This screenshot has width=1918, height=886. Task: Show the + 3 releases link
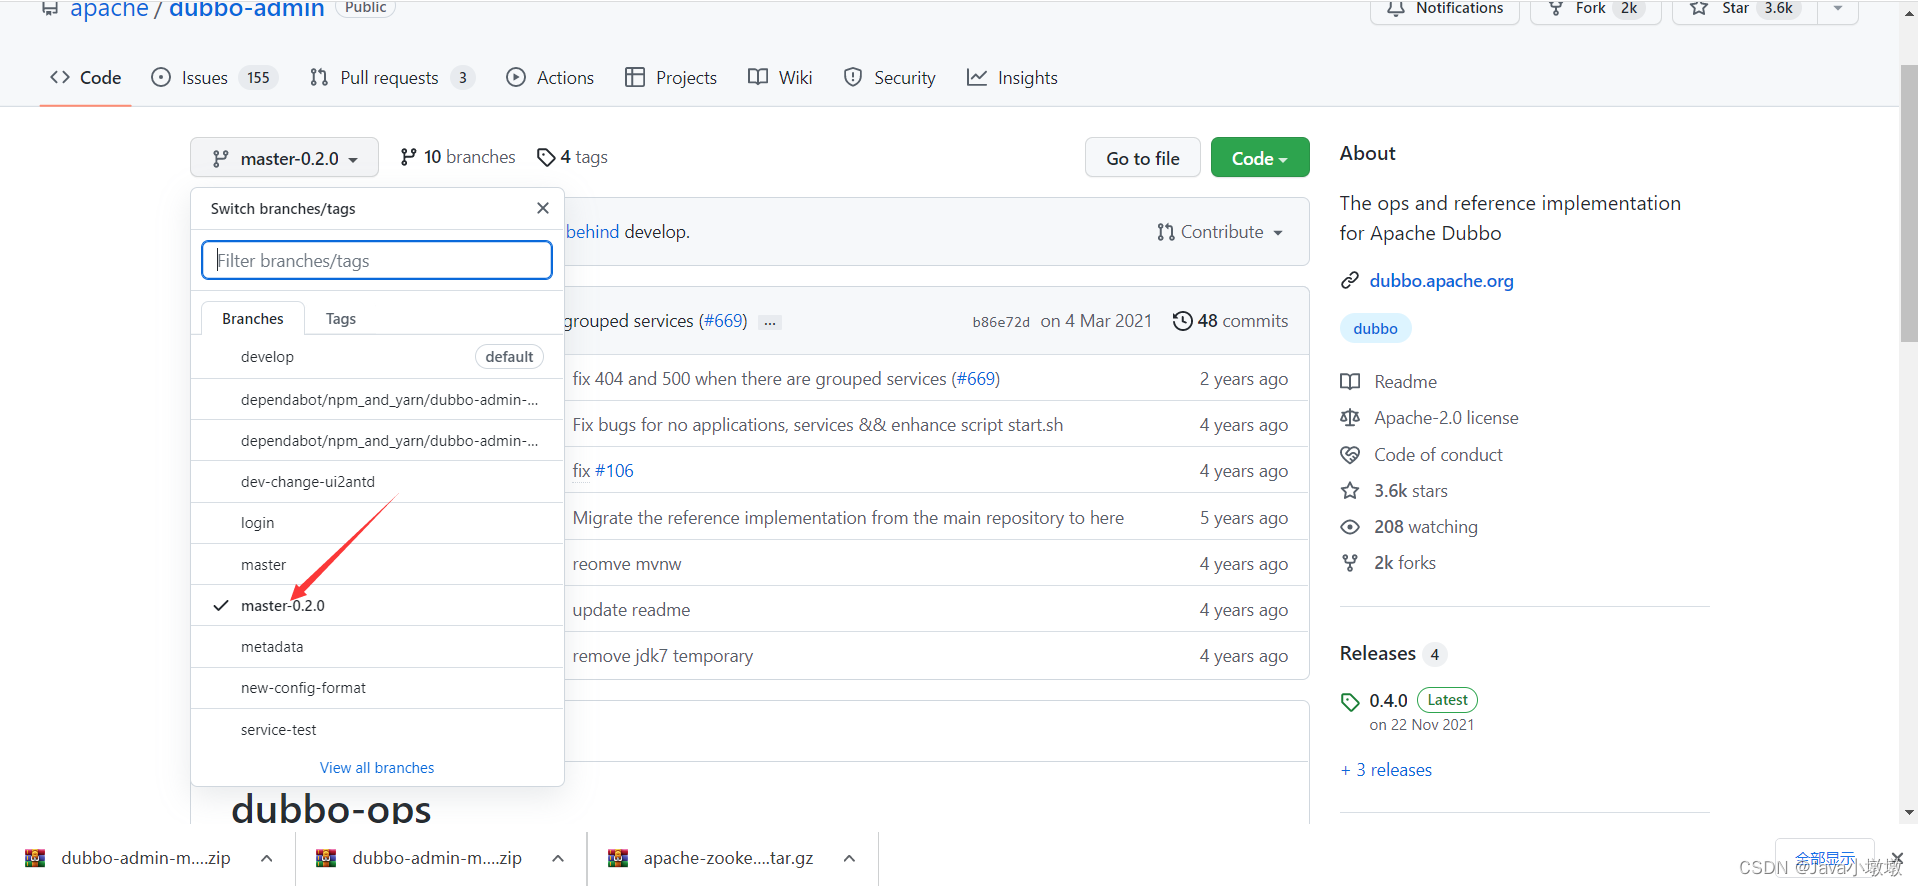1386,770
